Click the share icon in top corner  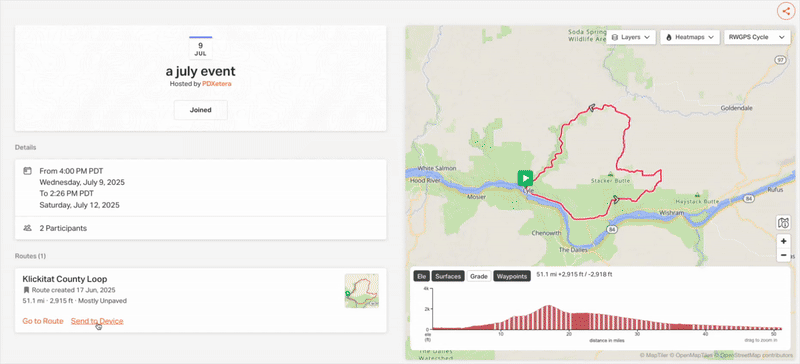click(x=785, y=11)
